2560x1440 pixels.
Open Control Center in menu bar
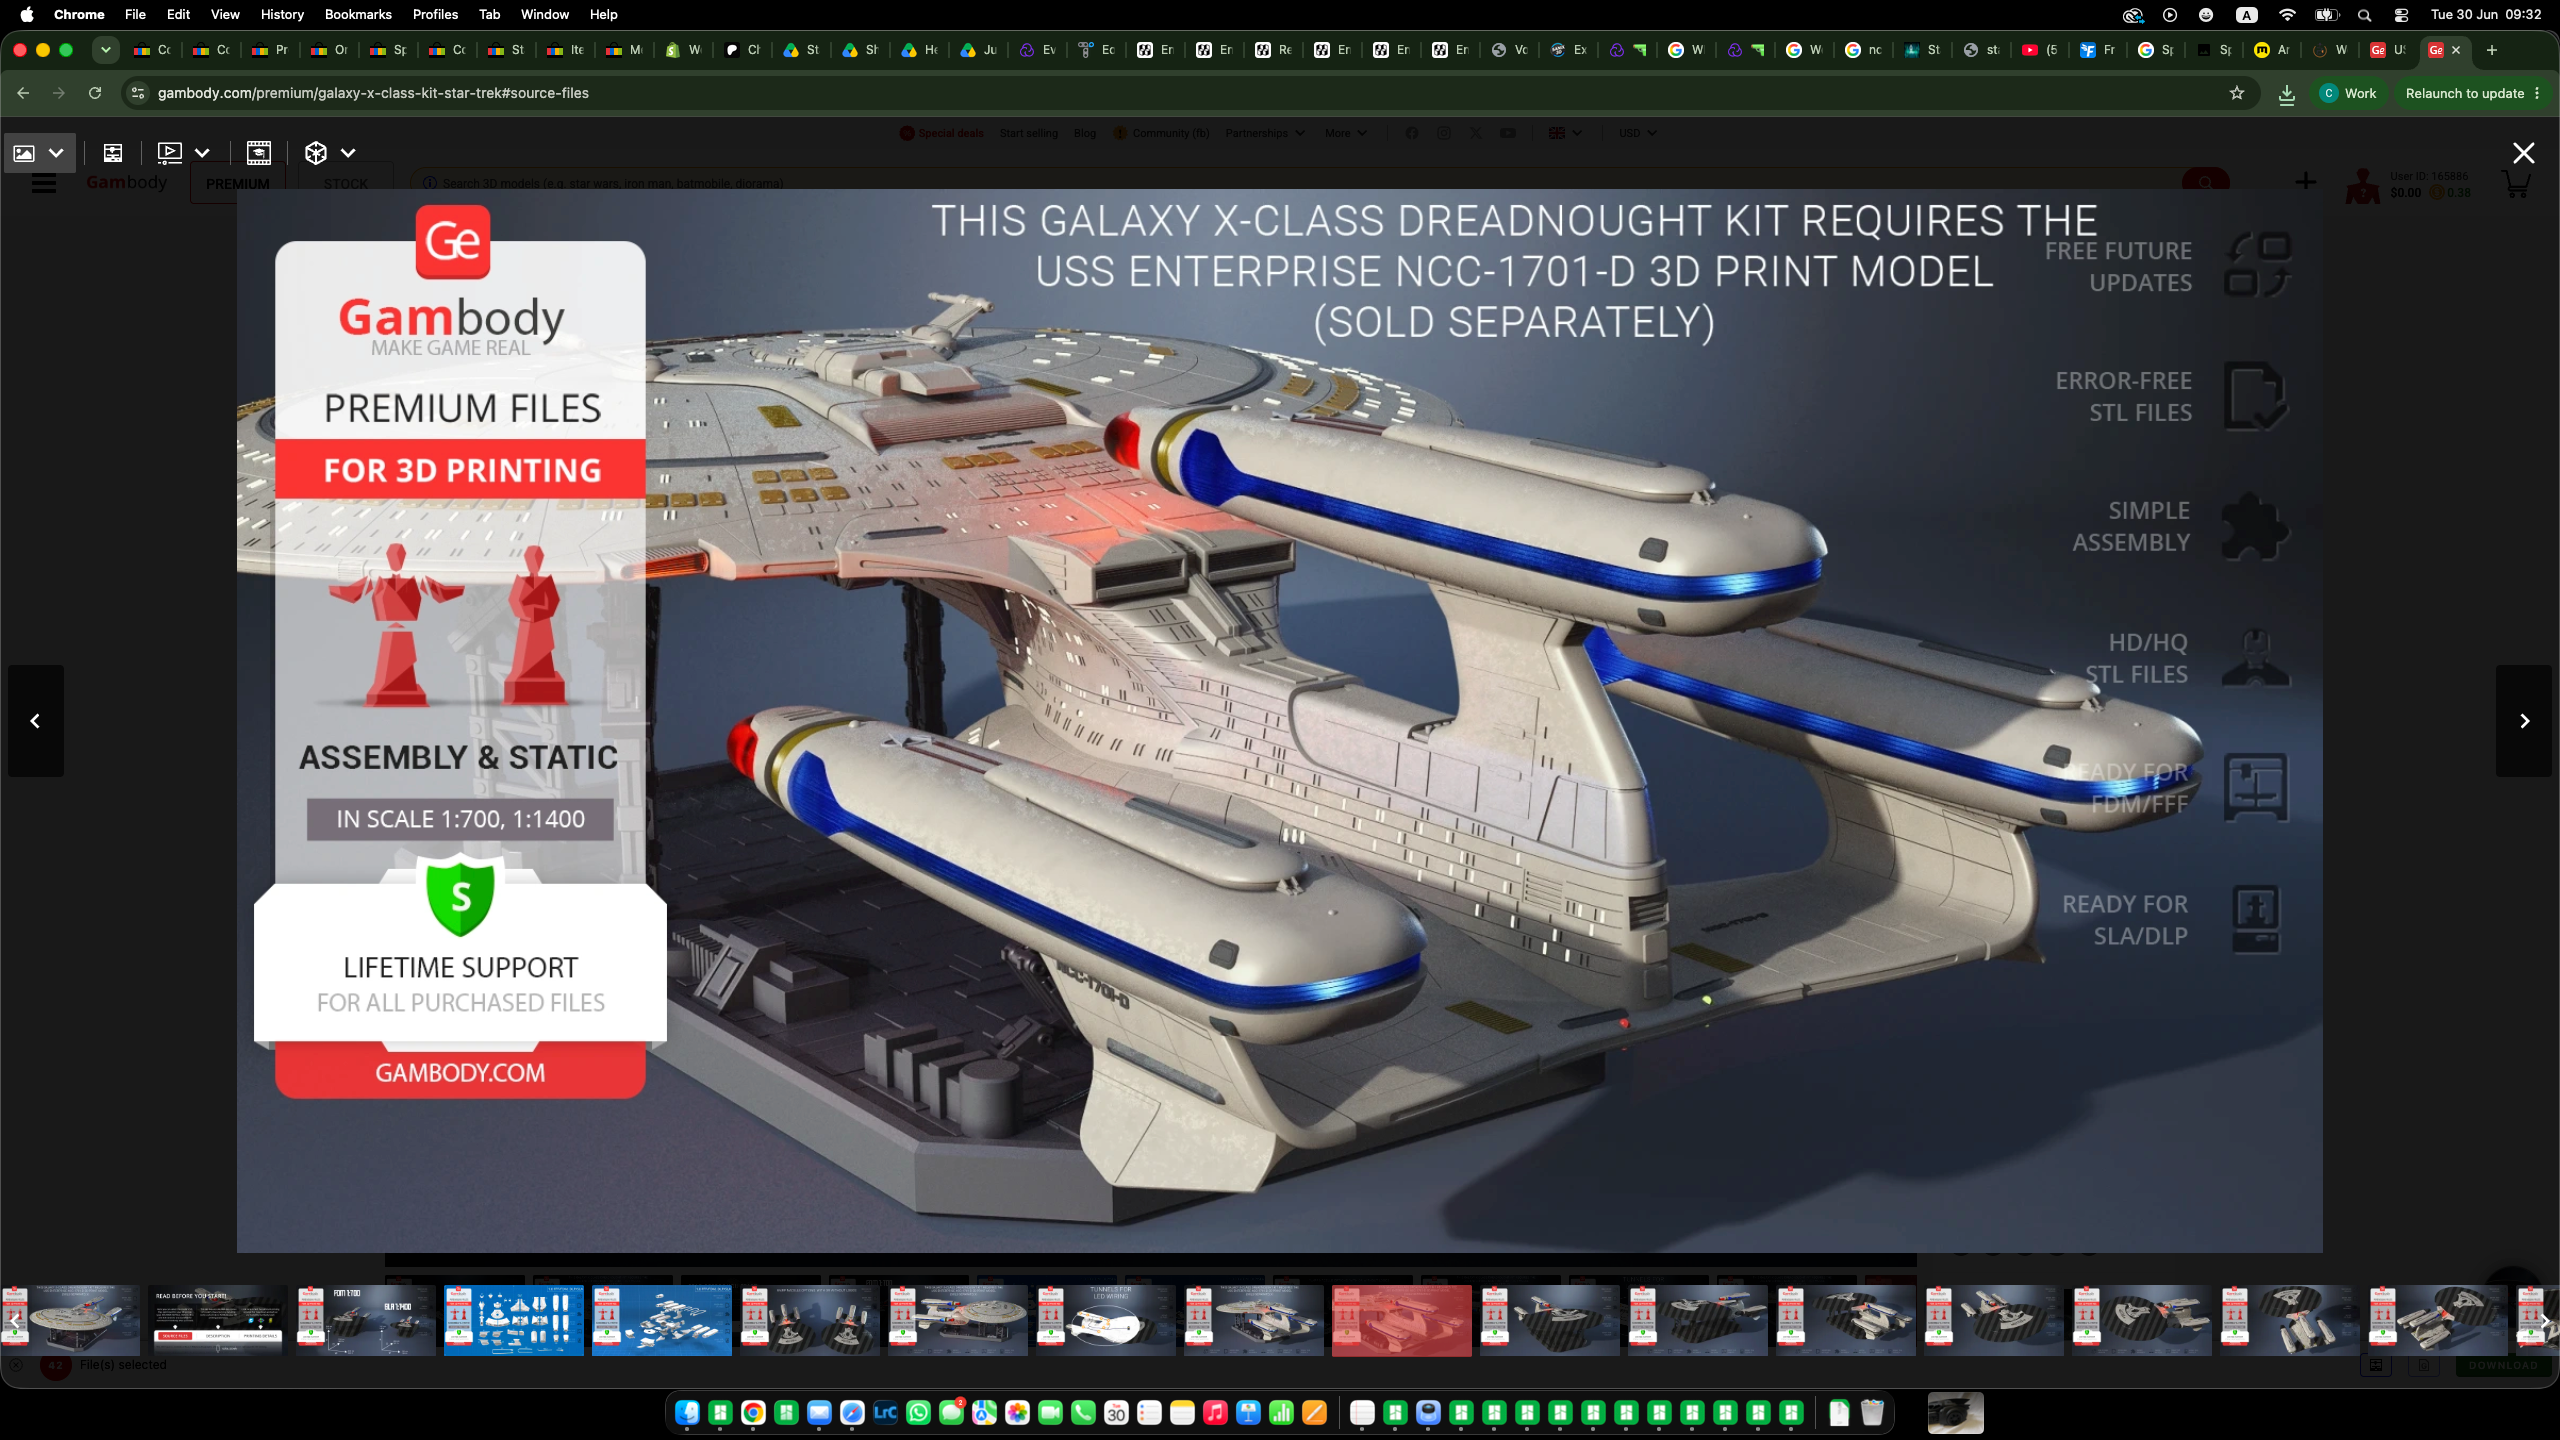coord(2401,15)
